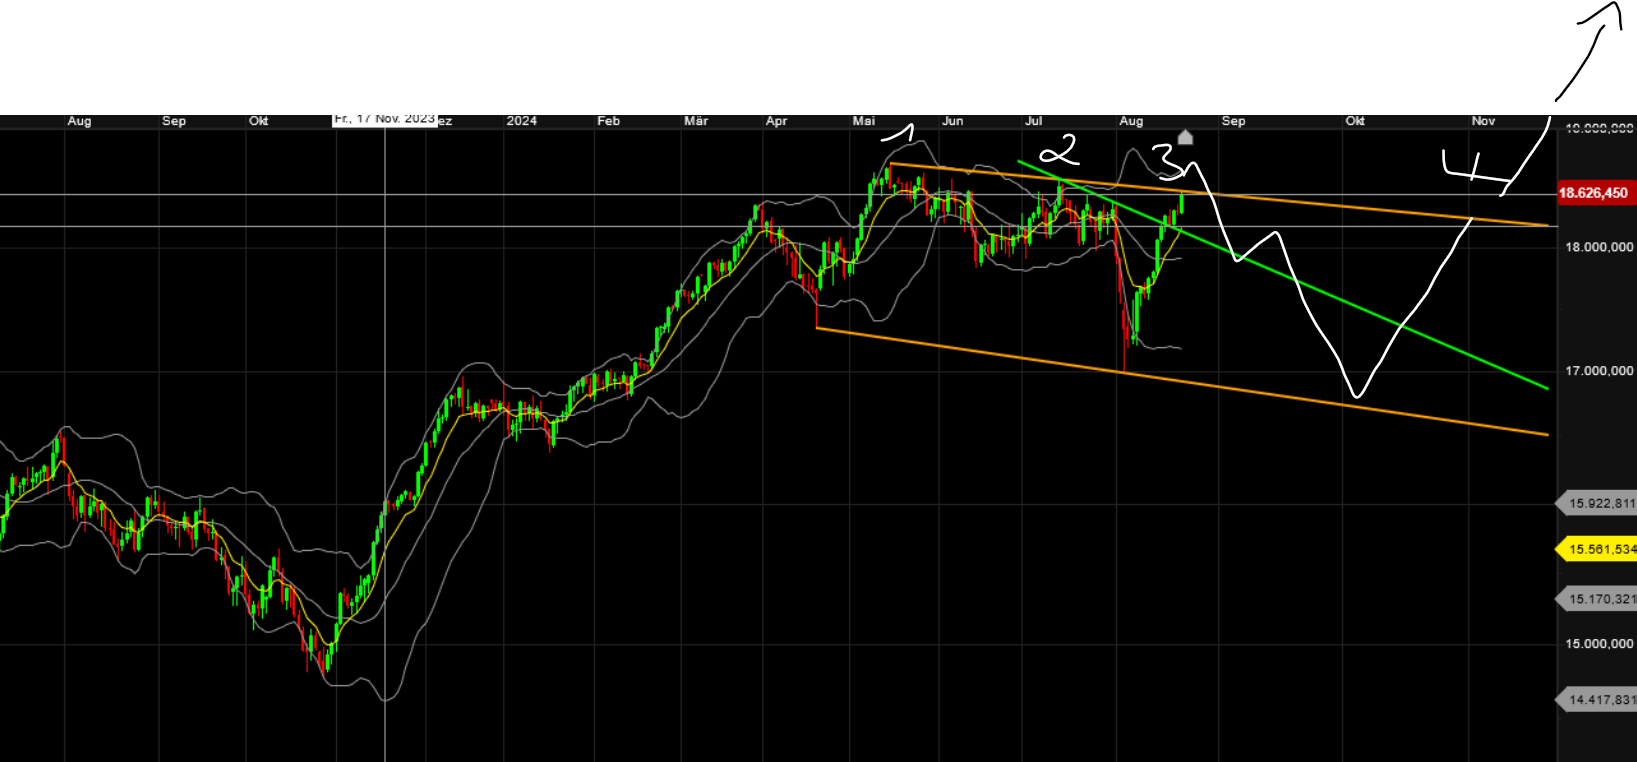Click the gray 15.922,811 price level tag
Image resolution: width=1637 pixels, height=762 pixels.
1597,503
